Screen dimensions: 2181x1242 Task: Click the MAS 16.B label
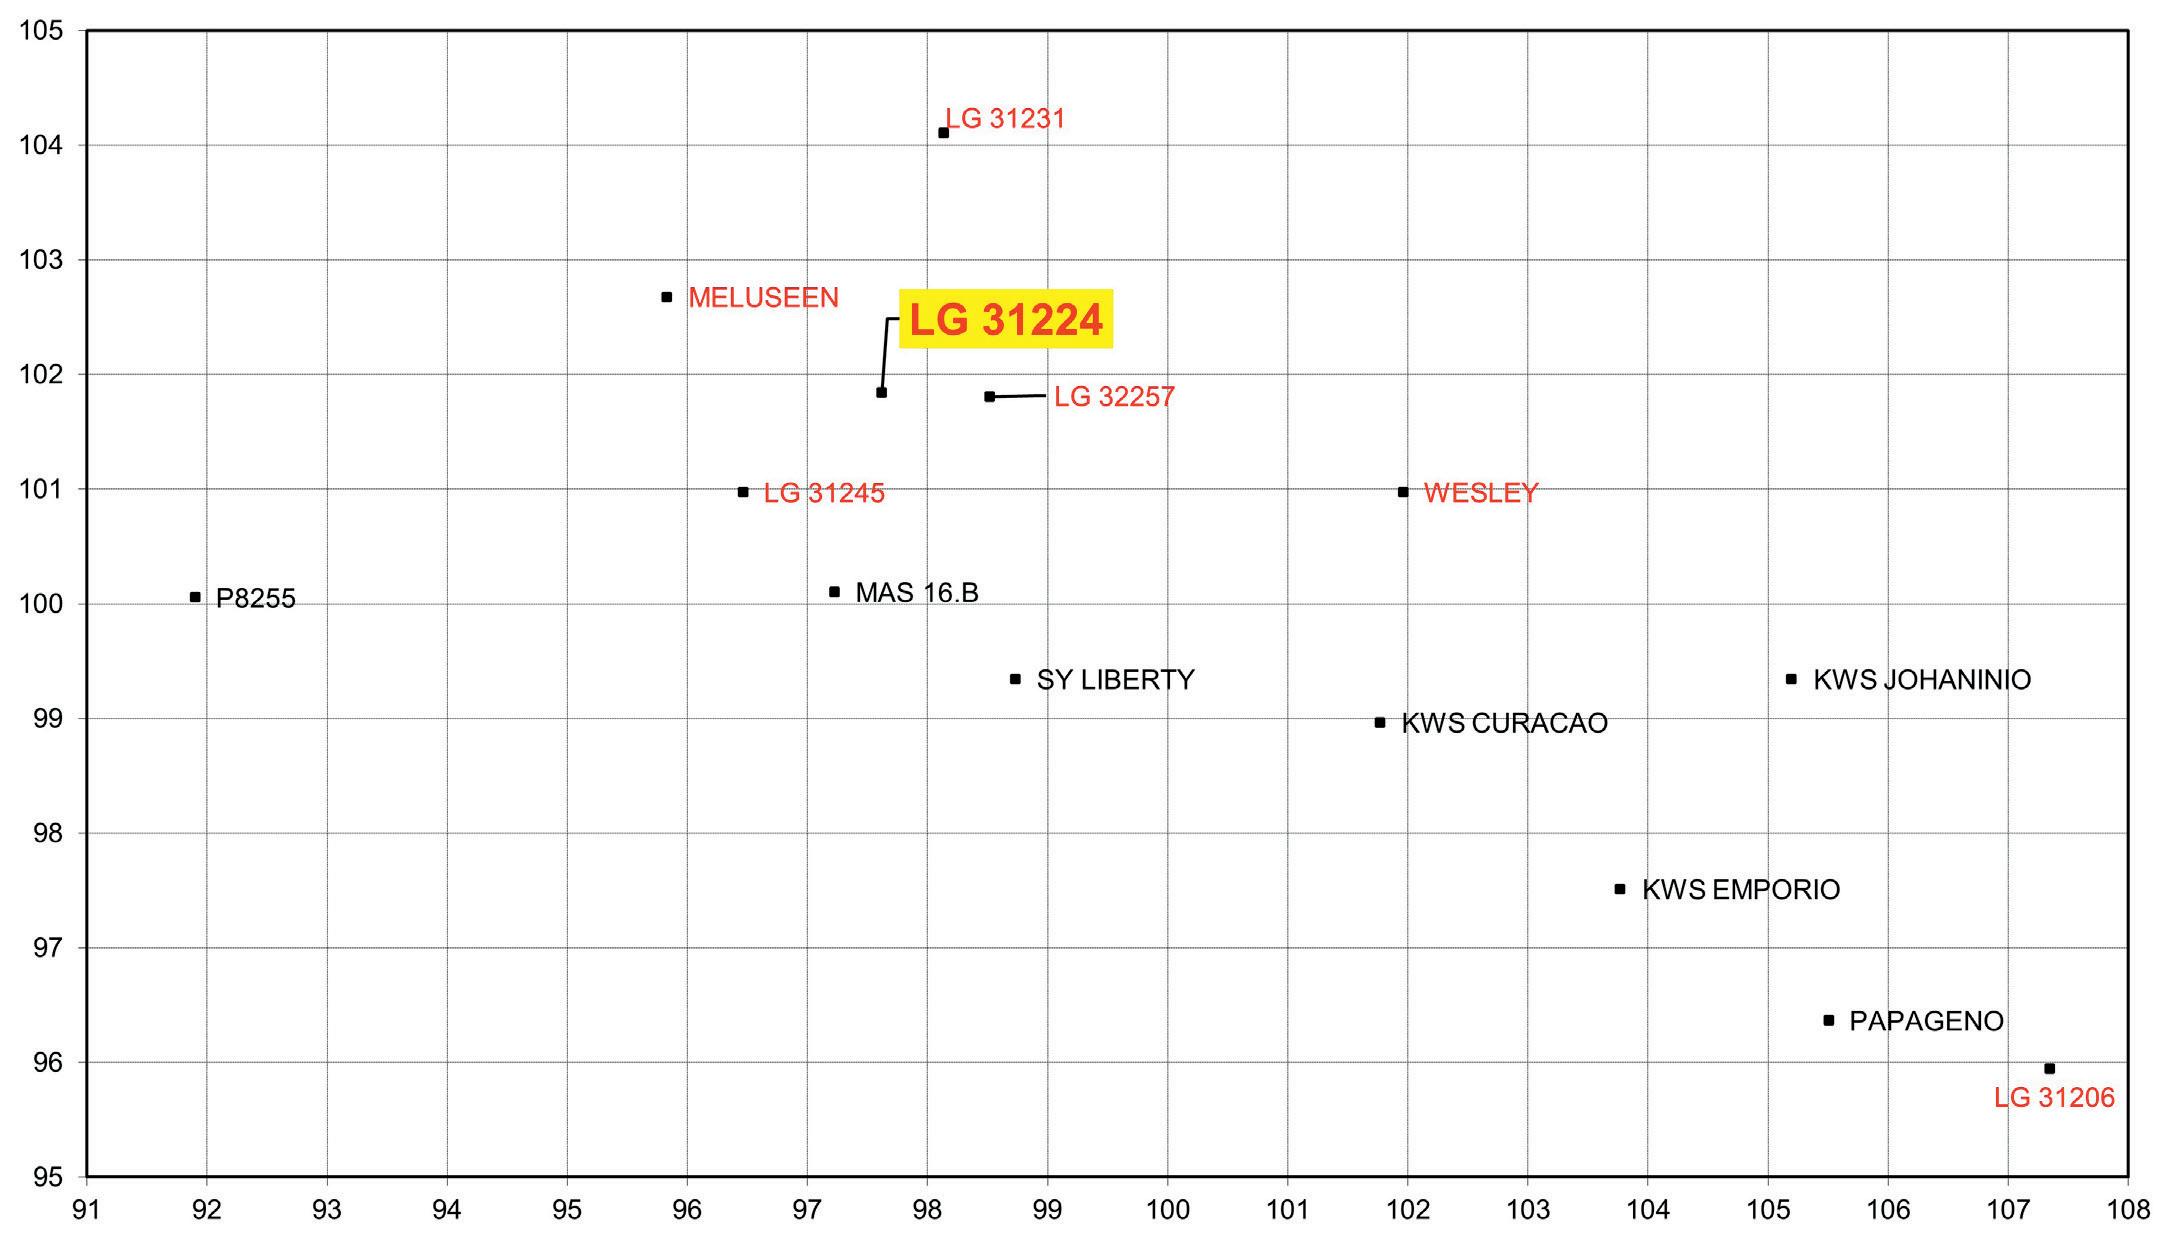click(x=916, y=593)
